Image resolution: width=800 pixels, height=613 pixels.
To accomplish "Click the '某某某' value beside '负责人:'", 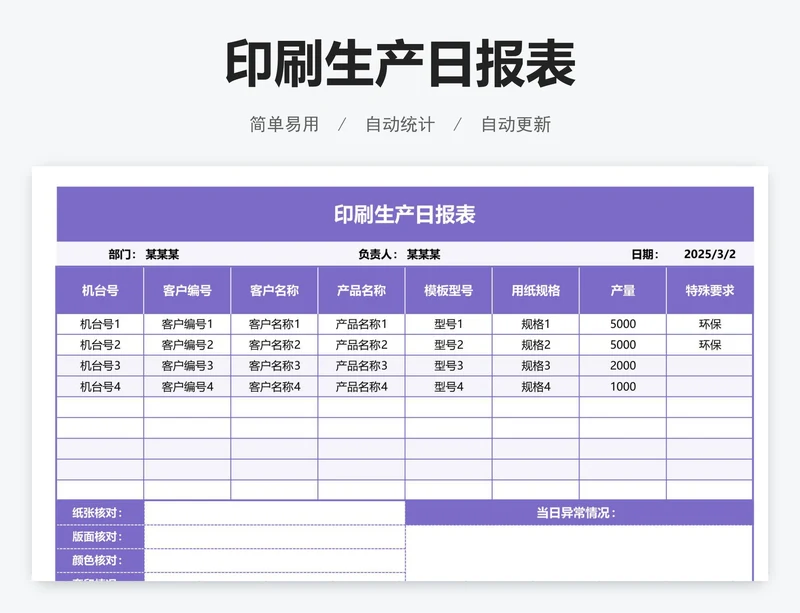I will [x=423, y=254].
